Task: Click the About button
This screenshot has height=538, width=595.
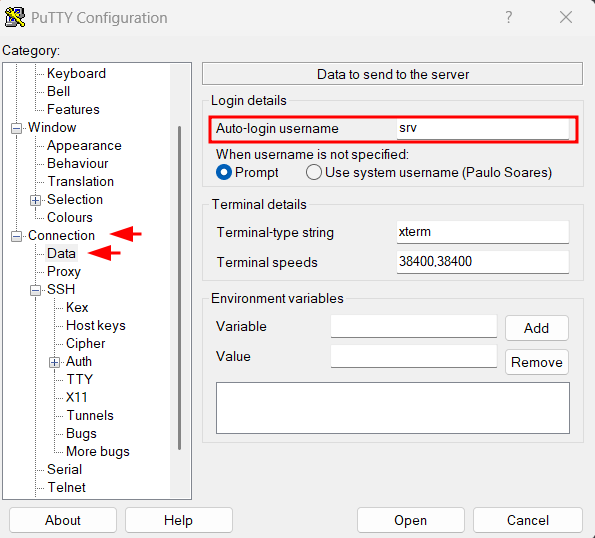Action: pyautogui.click(x=63, y=520)
